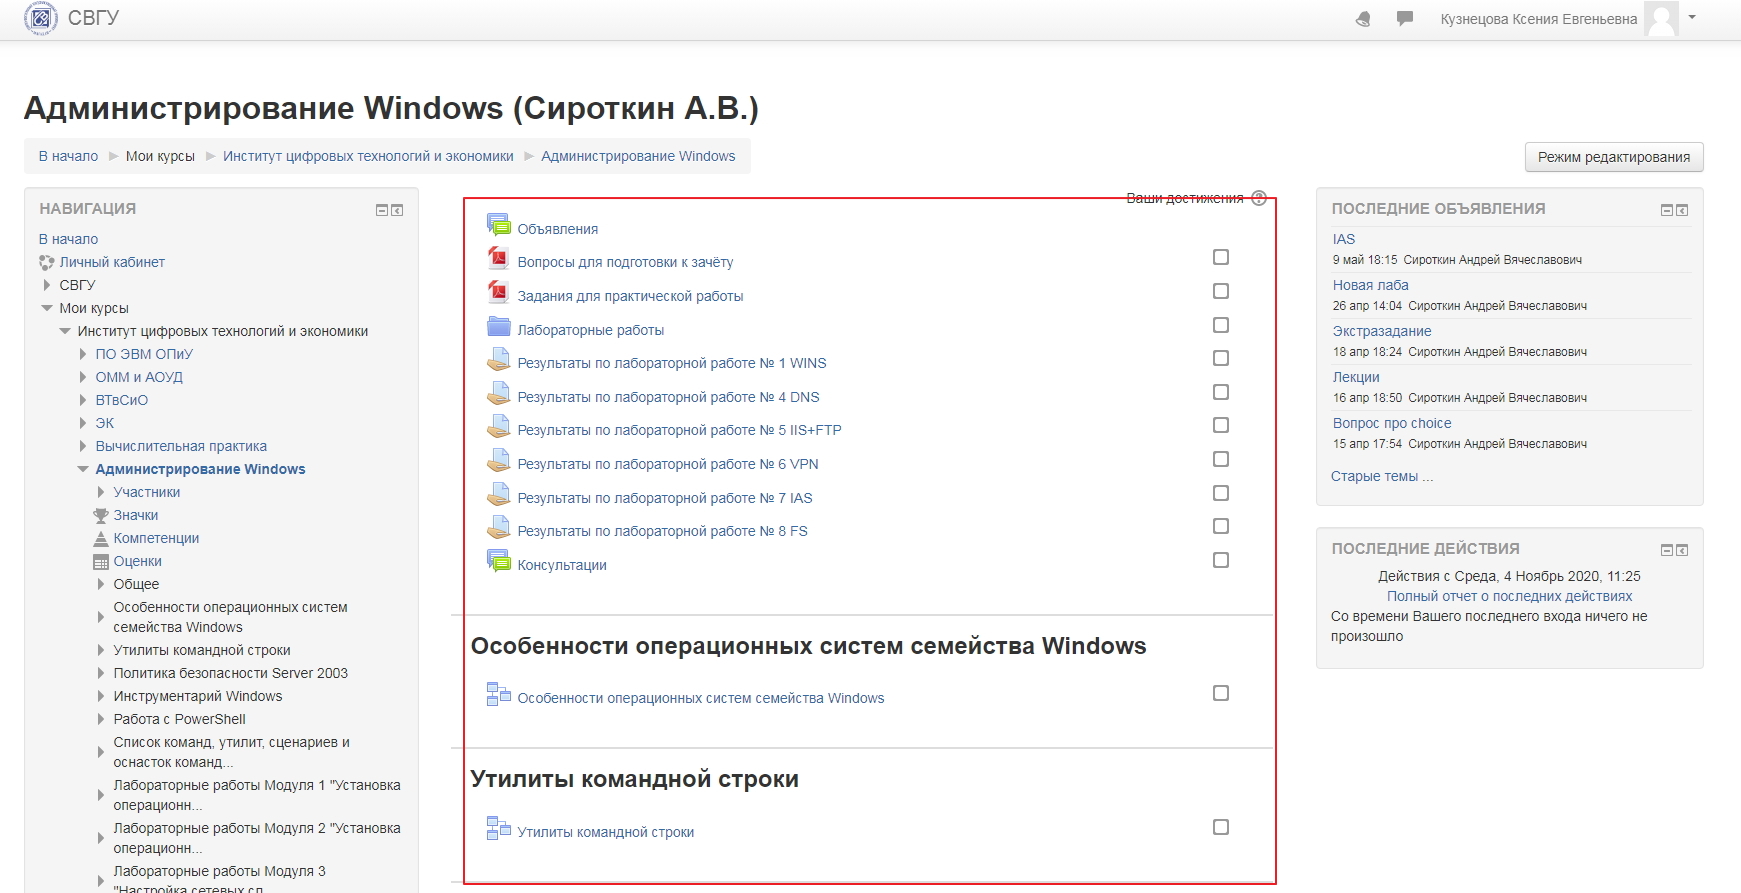This screenshot has height=893, width=1741.
Task: Dock the Последние объявления block to the side
Action: pyautogui.click(x=1682, y=210)
